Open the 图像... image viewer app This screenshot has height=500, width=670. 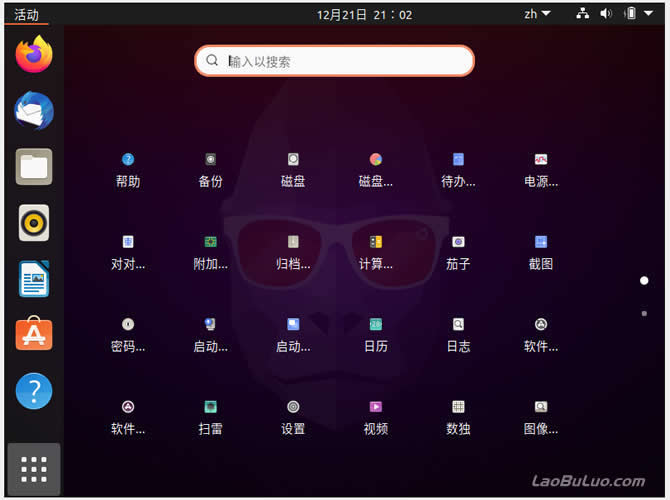point(541,418)
